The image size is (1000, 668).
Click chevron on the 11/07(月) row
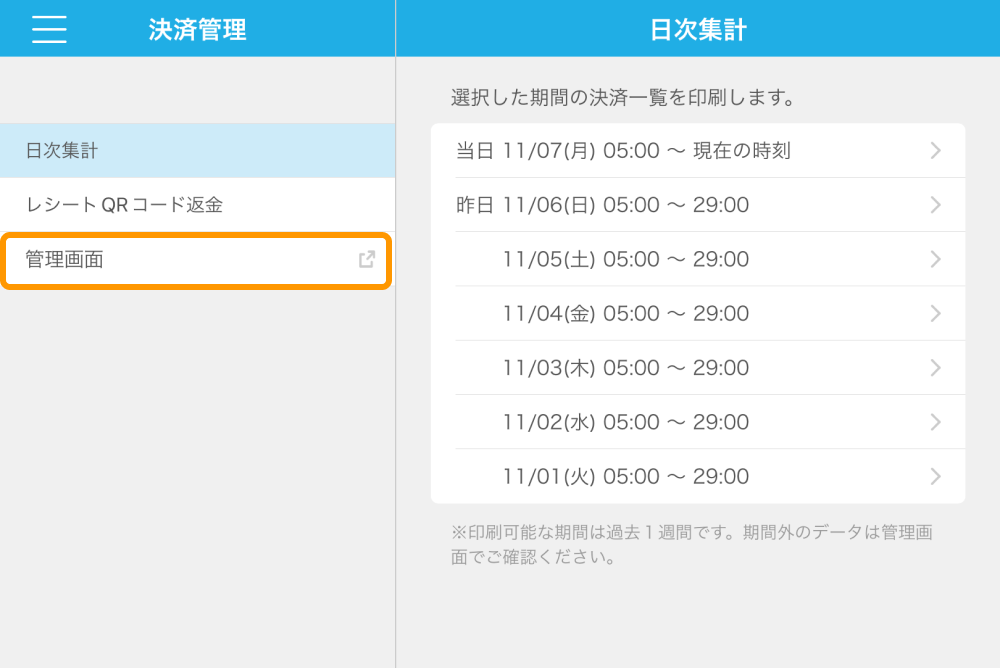pos(936,151)
